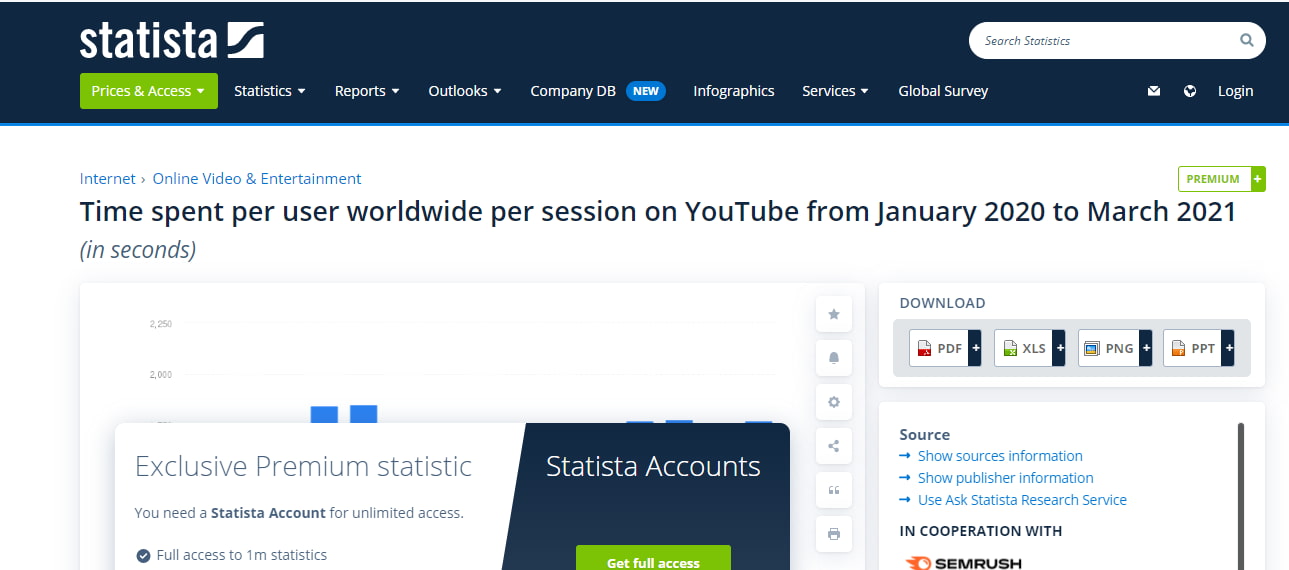This screenshot has height=570, width=1289.
Task: Expand the Reports menu
Action: (367, 91)
